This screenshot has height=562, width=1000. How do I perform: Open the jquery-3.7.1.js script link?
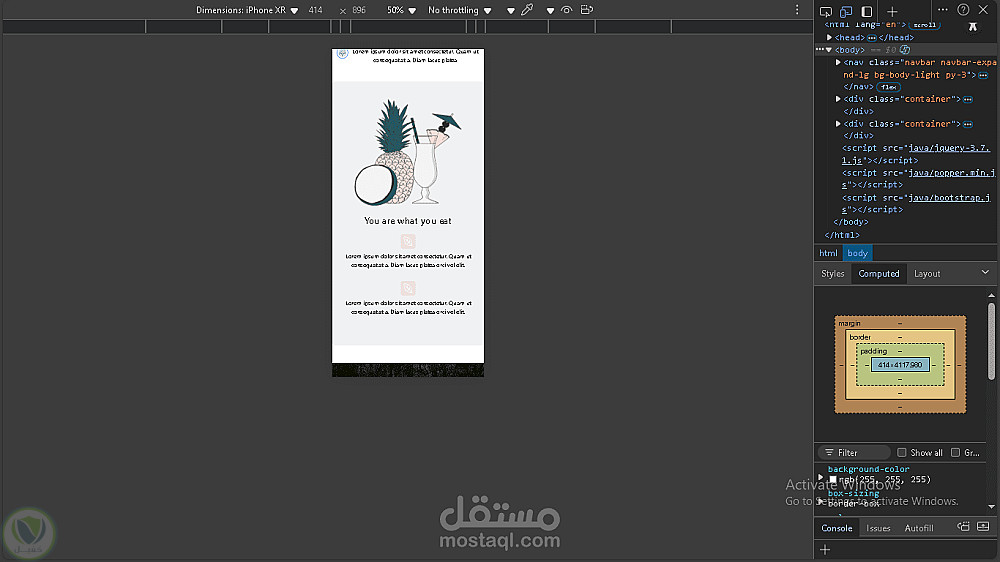click(x=916, y=154)
